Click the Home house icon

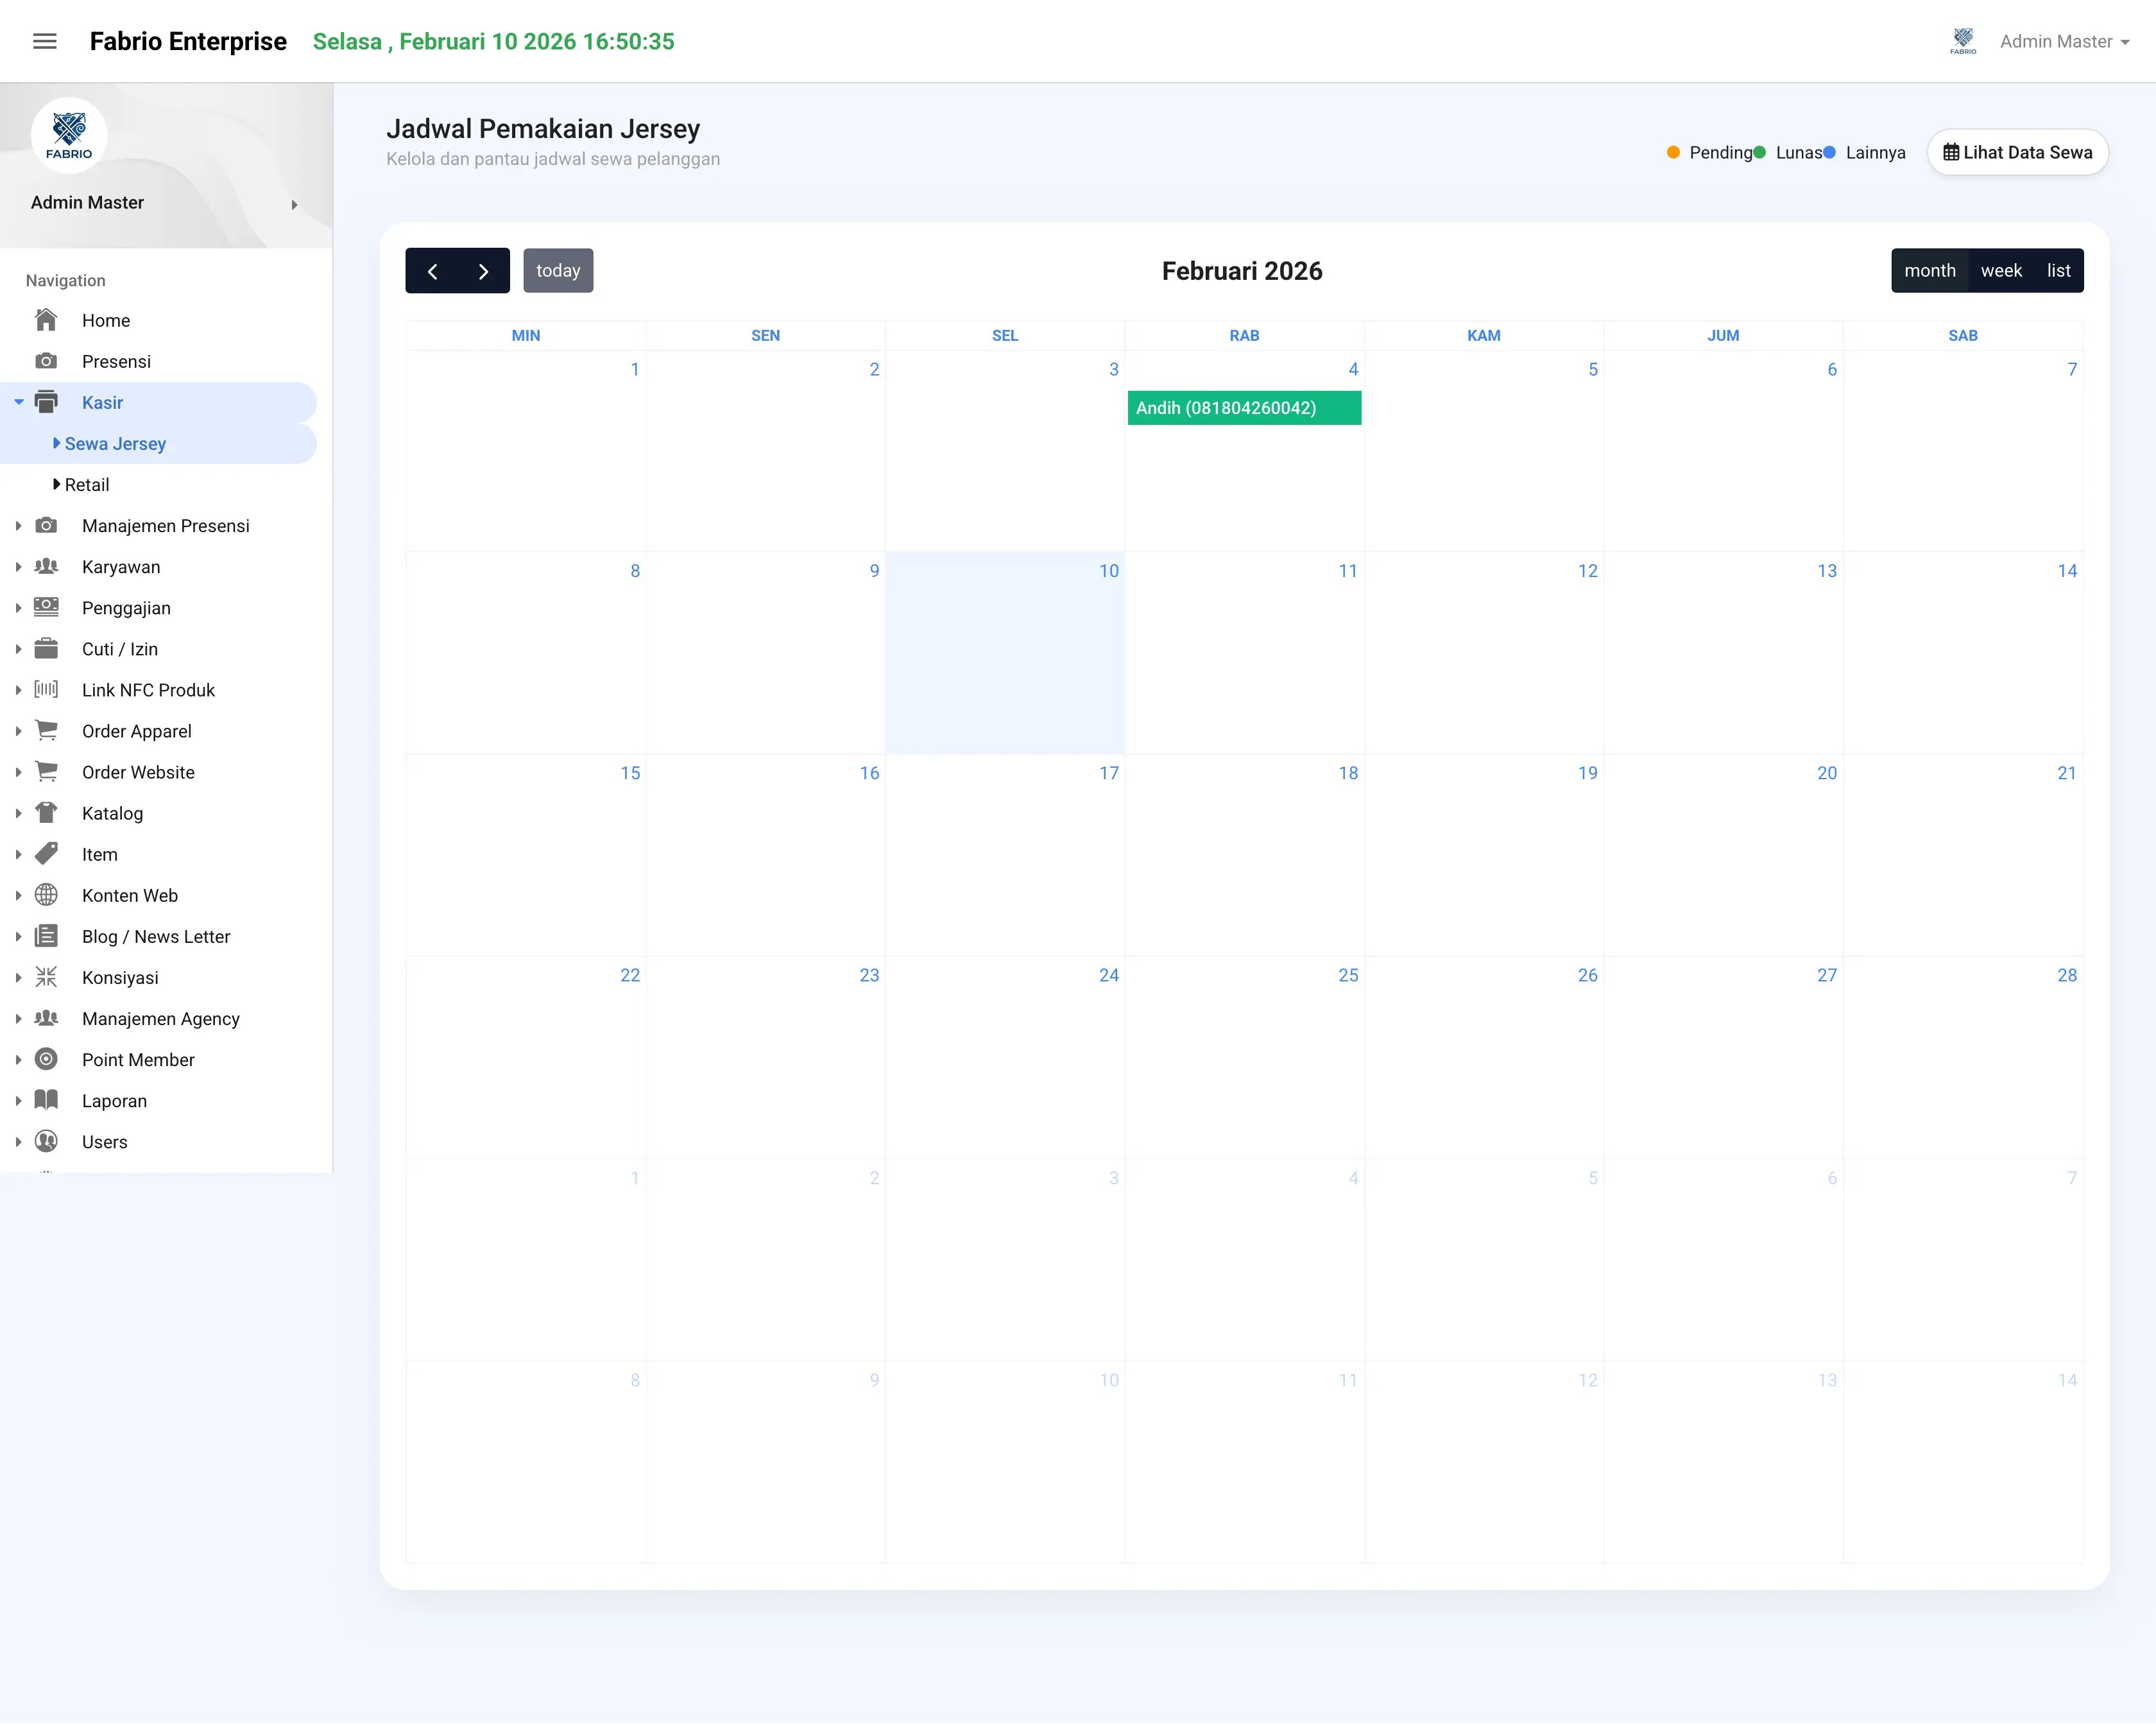coord(46,320)
